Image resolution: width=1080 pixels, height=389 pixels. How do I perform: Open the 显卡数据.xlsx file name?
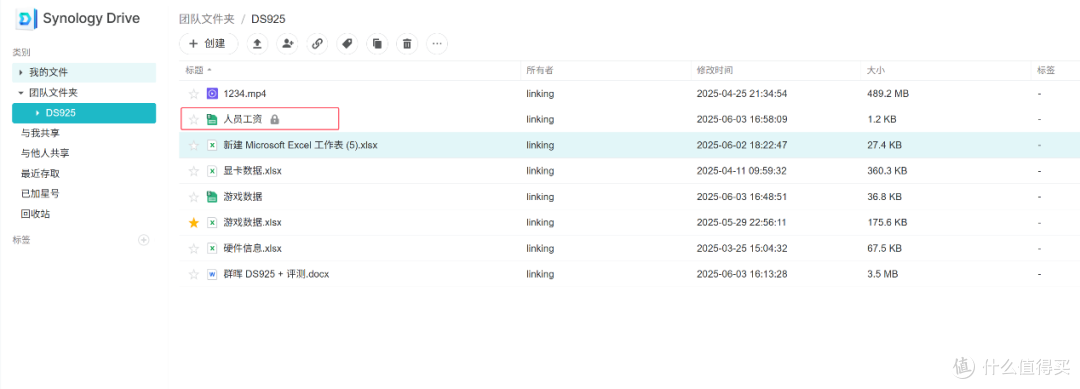pyautogui.click(x=252, y=171)
